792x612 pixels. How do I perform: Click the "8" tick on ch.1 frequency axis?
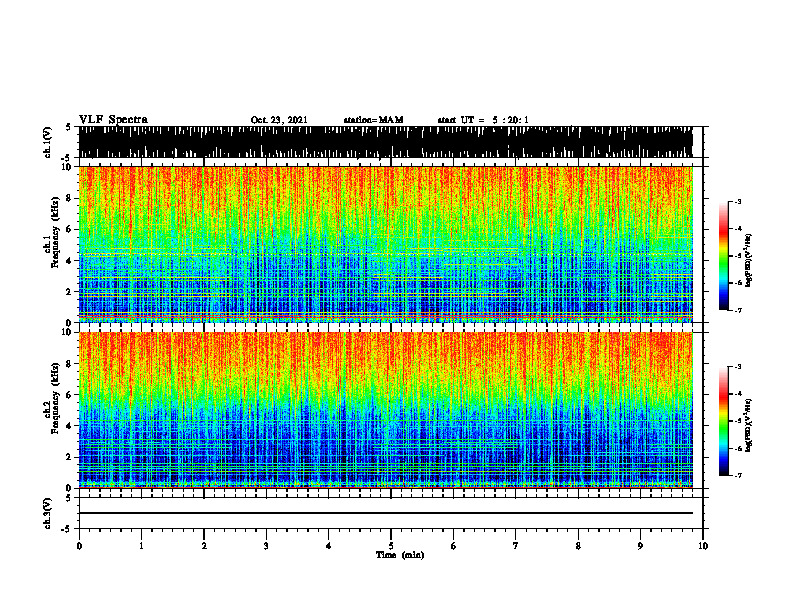tap(71, 198)
